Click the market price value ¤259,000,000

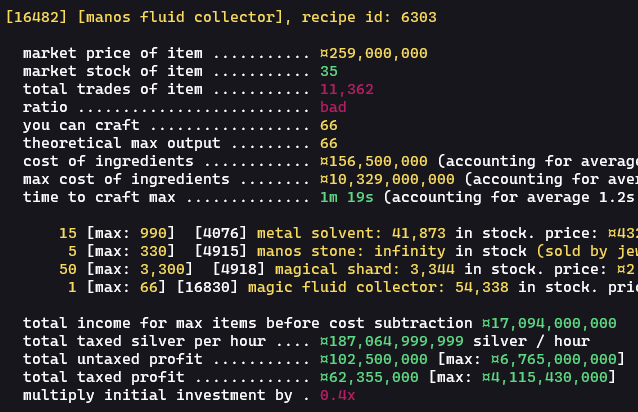click(374, 54)
